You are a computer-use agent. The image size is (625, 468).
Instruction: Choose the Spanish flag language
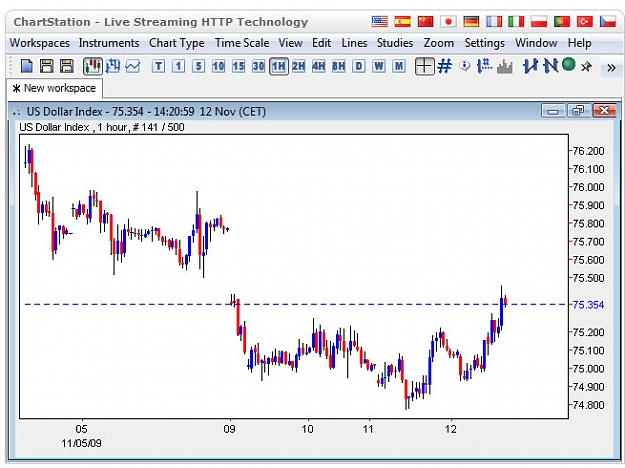coord(402,22)
